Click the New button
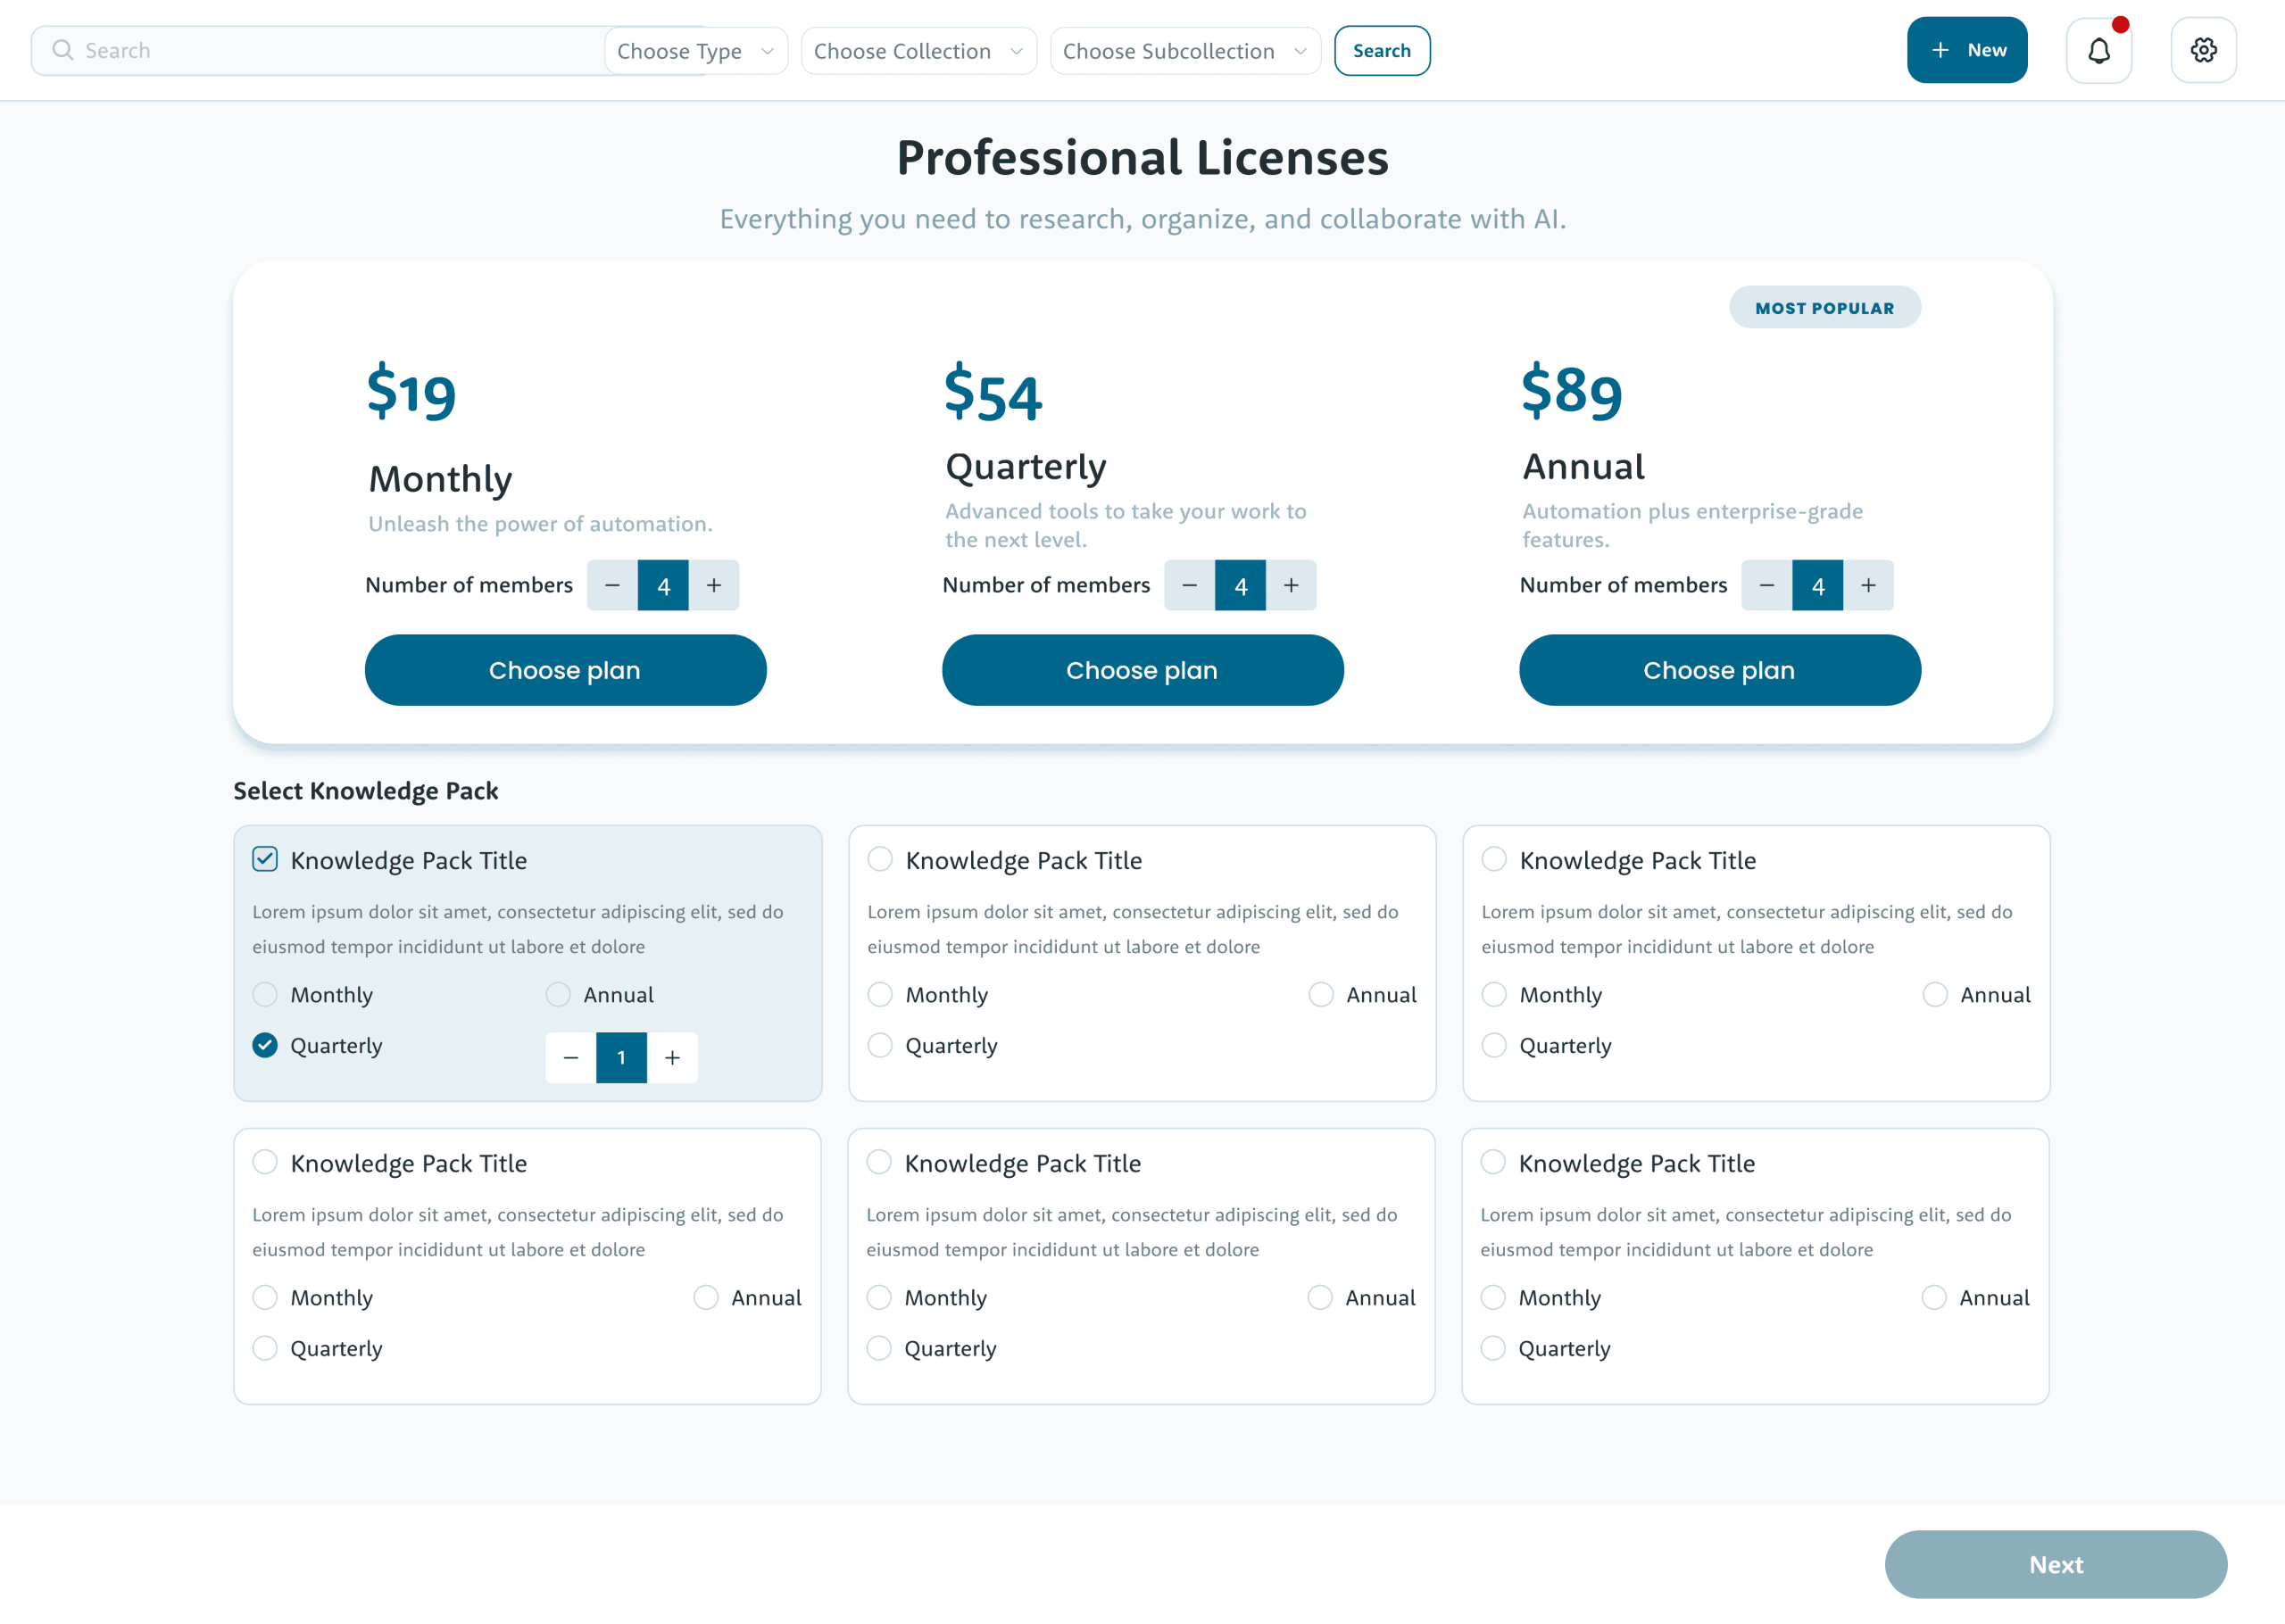 (1966, 50)
